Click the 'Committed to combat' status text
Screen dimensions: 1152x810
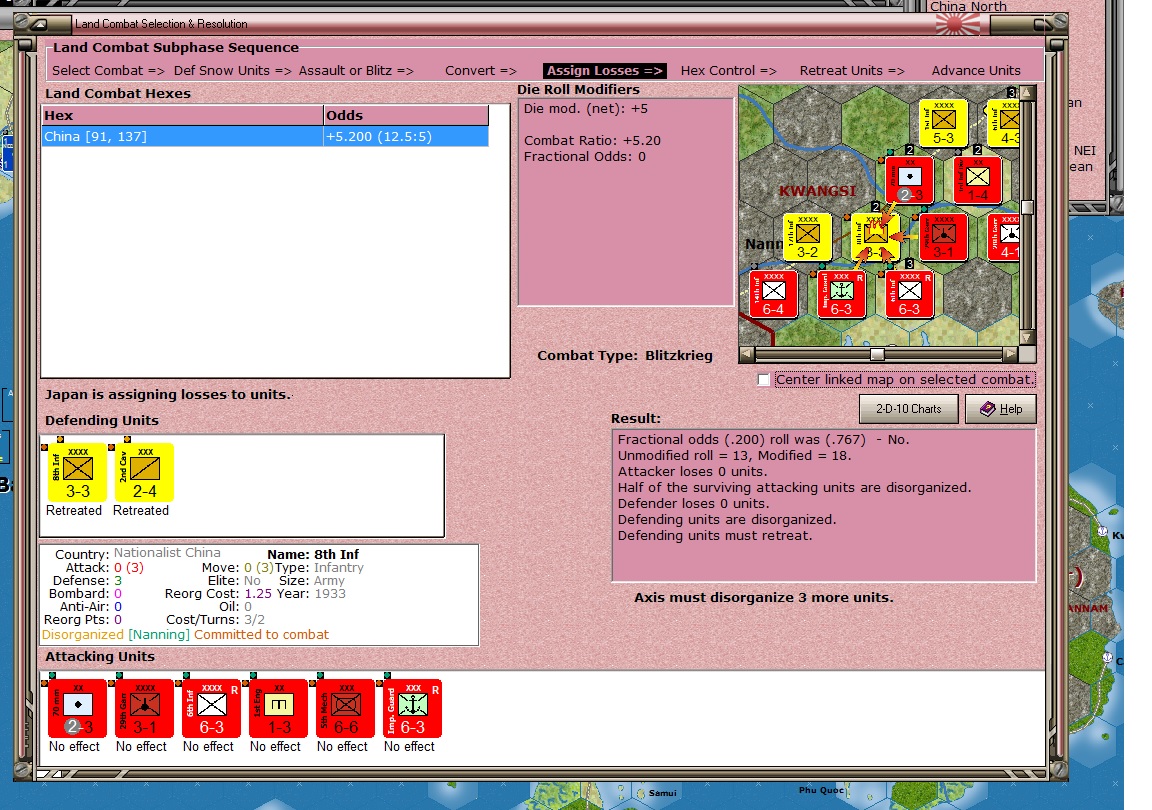[262, 634]
